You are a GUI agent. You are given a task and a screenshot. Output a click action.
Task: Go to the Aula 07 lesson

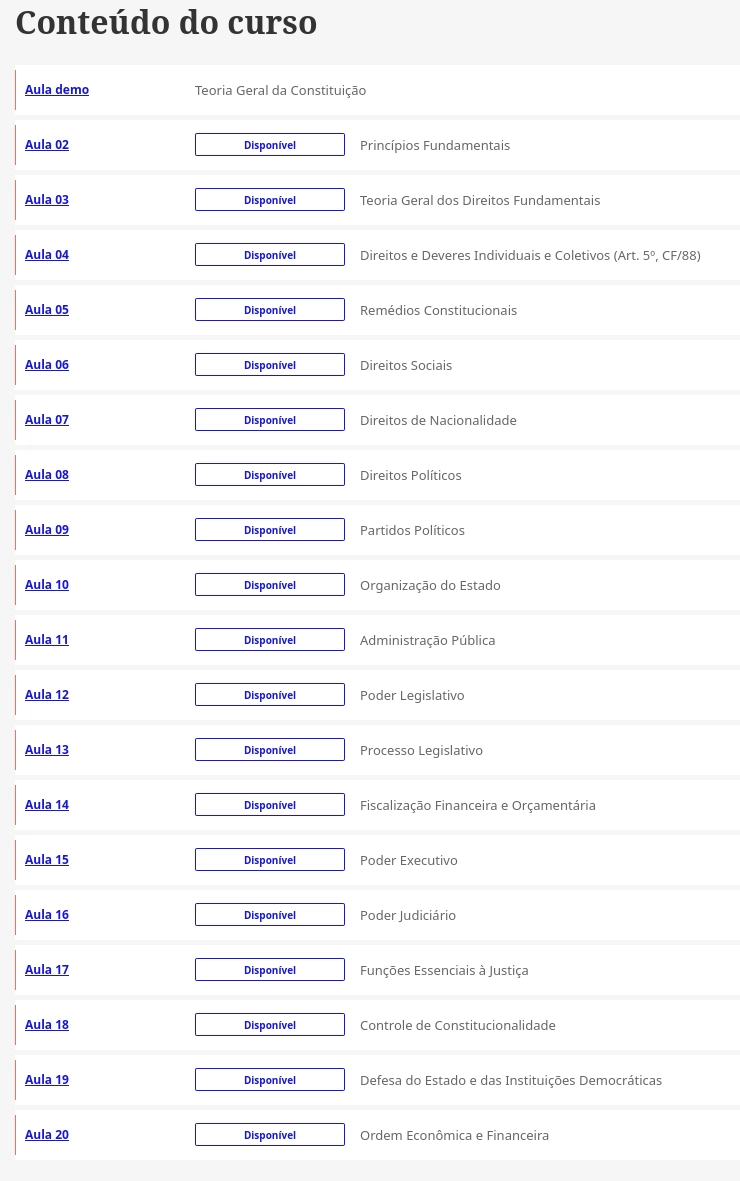(47, 420)
